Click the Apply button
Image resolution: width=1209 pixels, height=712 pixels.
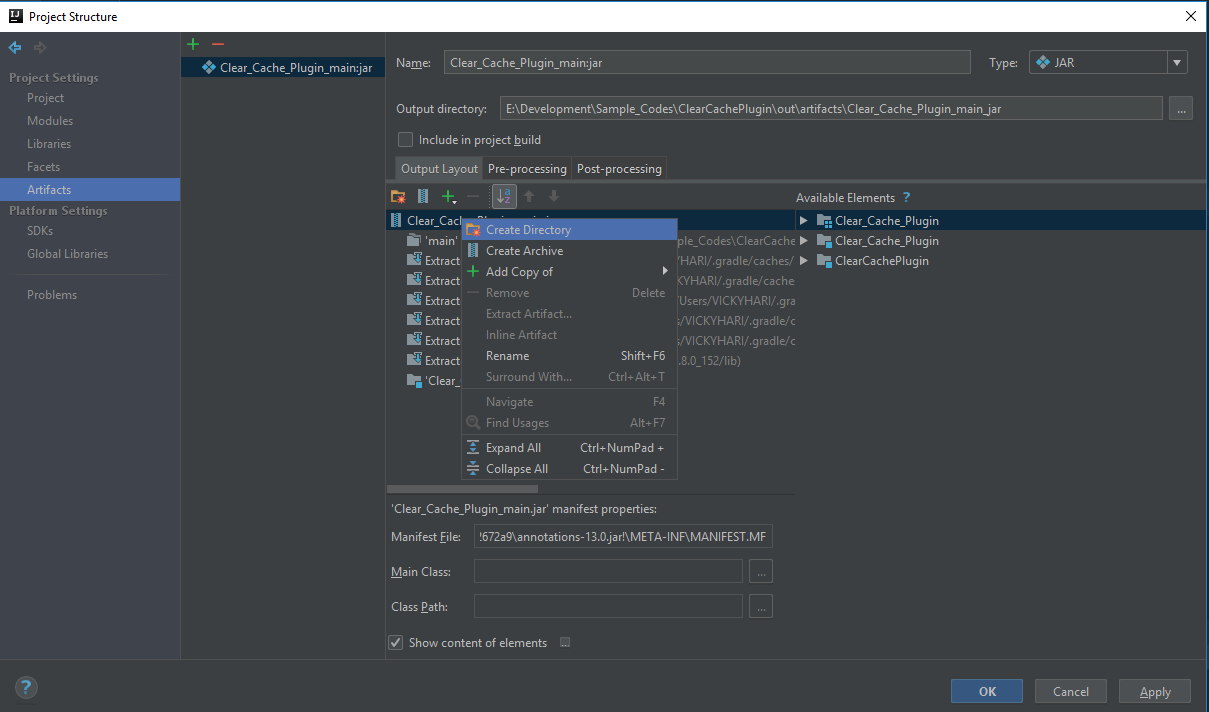click(1154, 691)
